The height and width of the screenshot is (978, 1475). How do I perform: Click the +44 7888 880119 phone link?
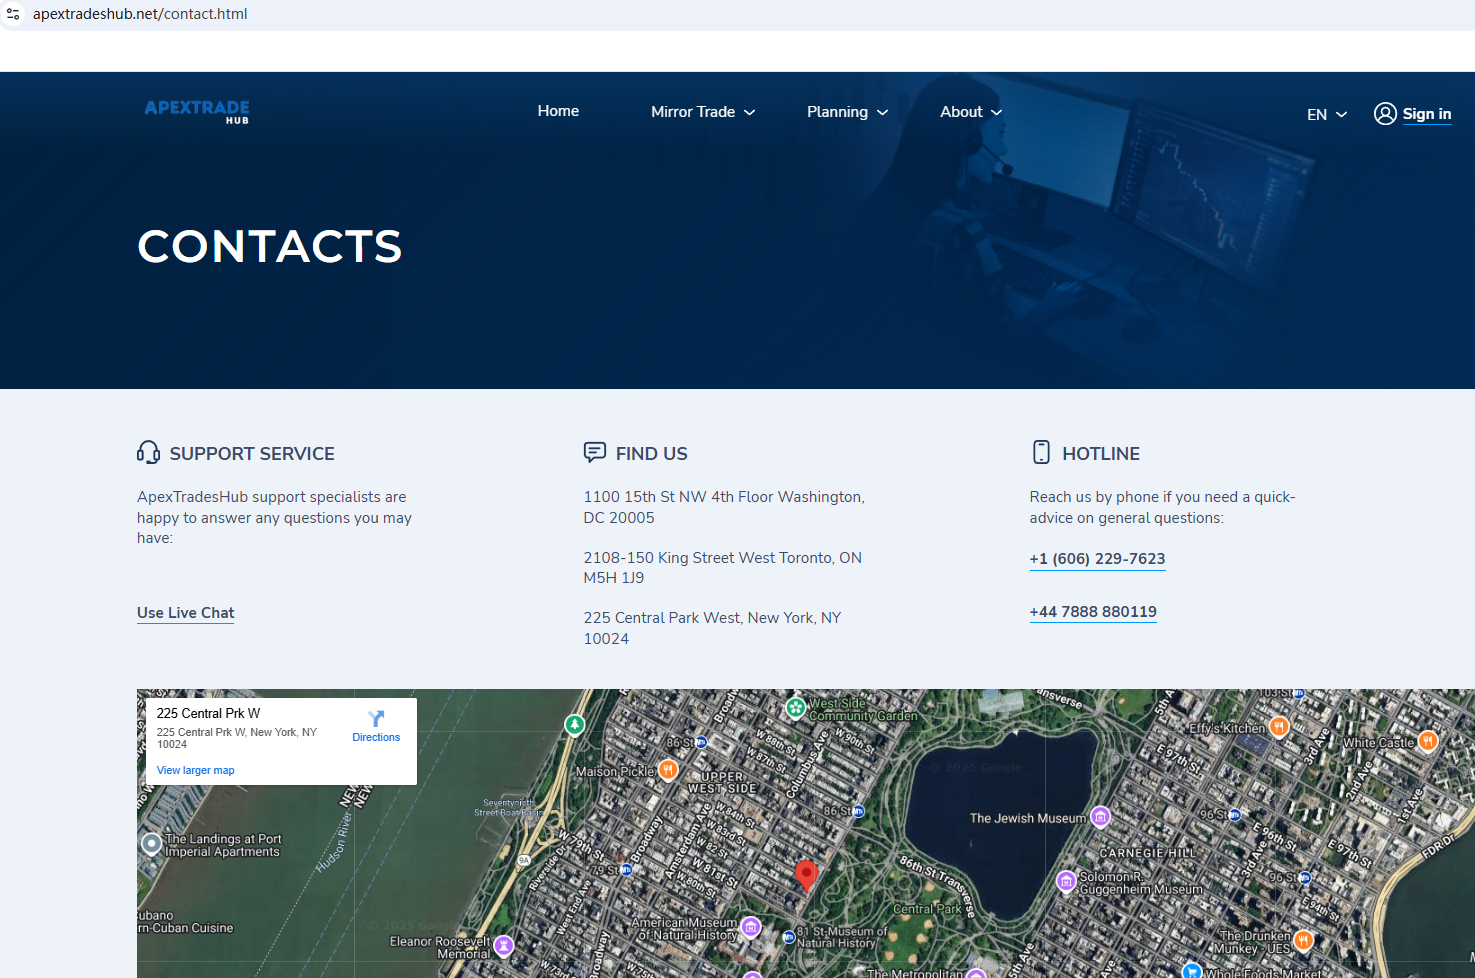pyautogui.click(x=1093, y=612)
